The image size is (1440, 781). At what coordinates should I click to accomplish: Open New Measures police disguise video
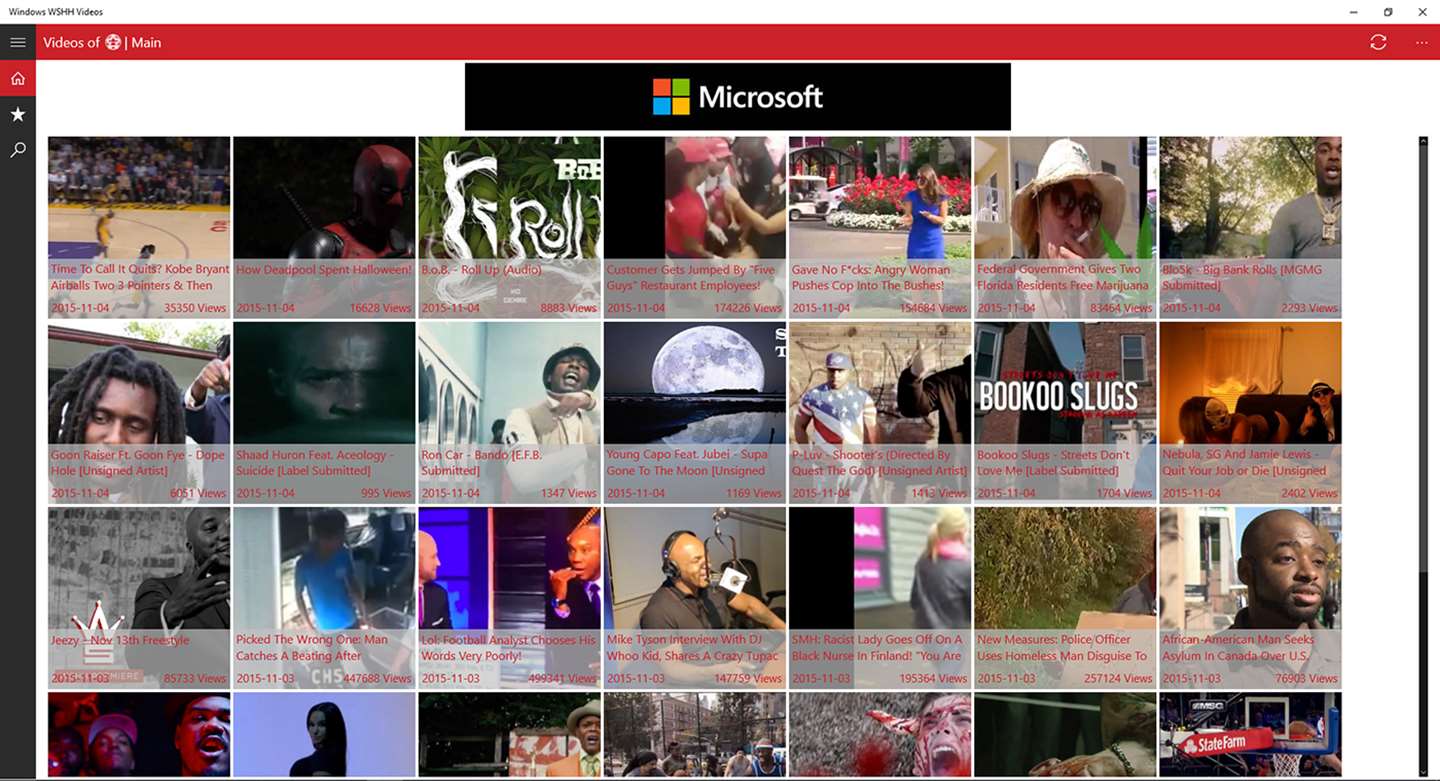(1065, 597)
